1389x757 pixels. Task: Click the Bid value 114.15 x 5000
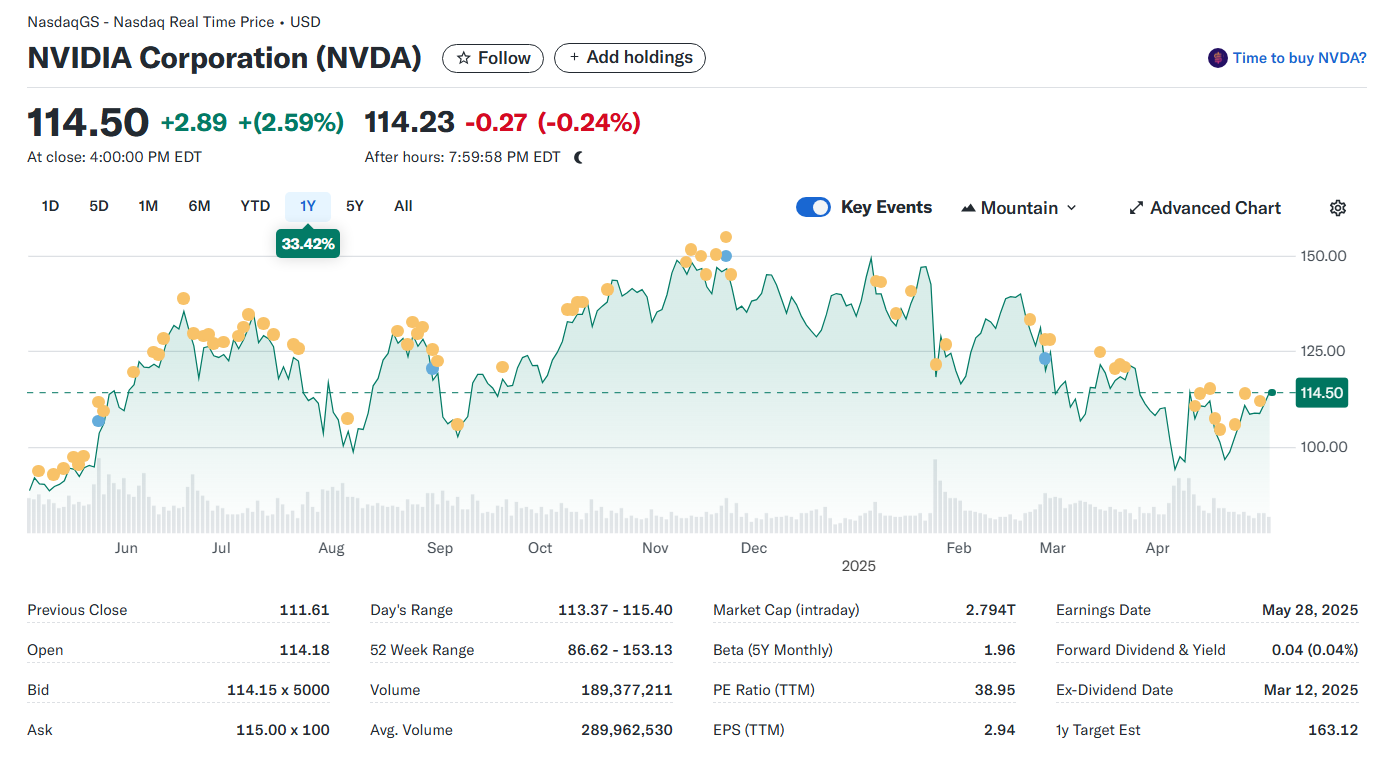pos(278,690)
